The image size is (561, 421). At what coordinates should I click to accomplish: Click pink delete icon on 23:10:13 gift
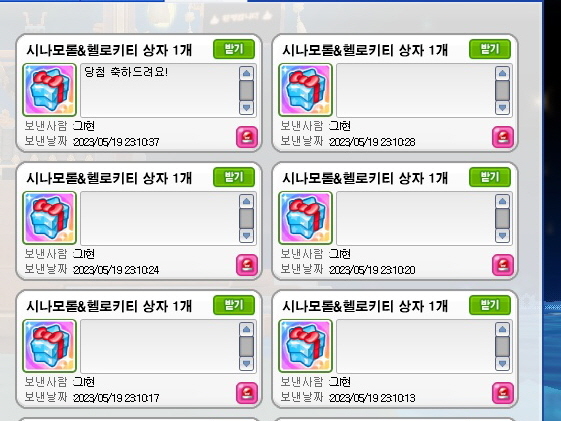click(503, 393)
